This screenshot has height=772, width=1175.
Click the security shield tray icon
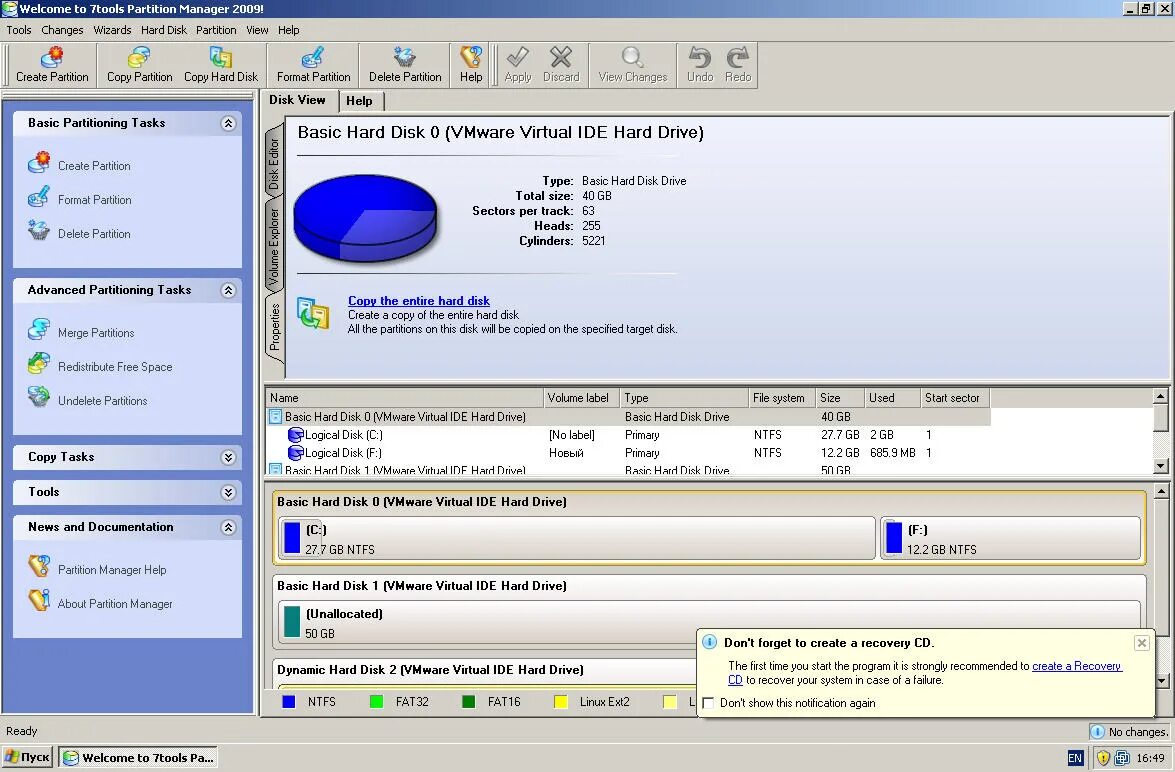pyautogui.click(x=1103, y=758)
